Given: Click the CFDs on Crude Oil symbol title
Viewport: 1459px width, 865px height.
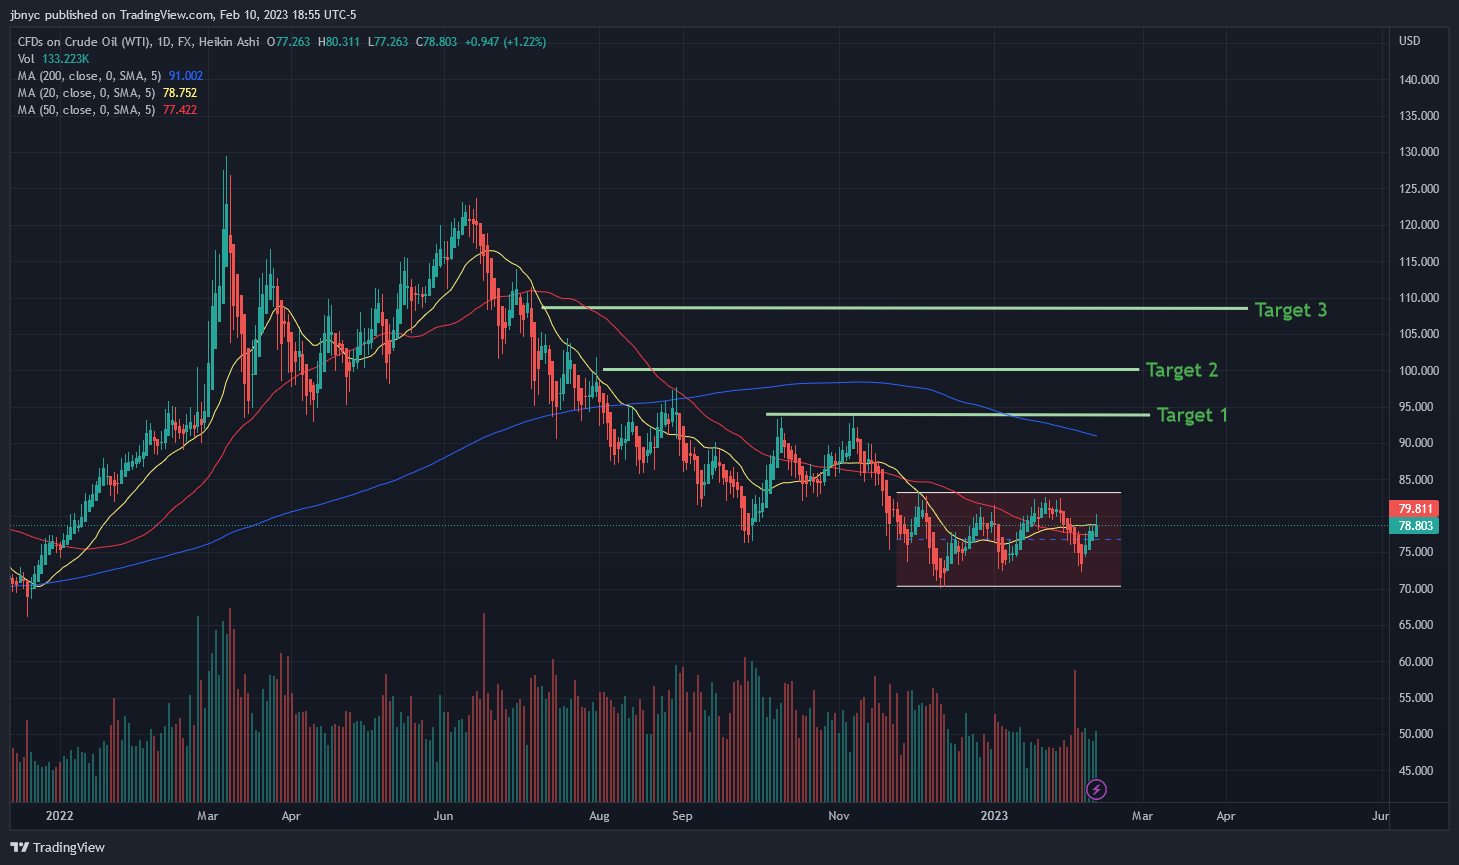Looking at the screenshot, I should point(138,42).
